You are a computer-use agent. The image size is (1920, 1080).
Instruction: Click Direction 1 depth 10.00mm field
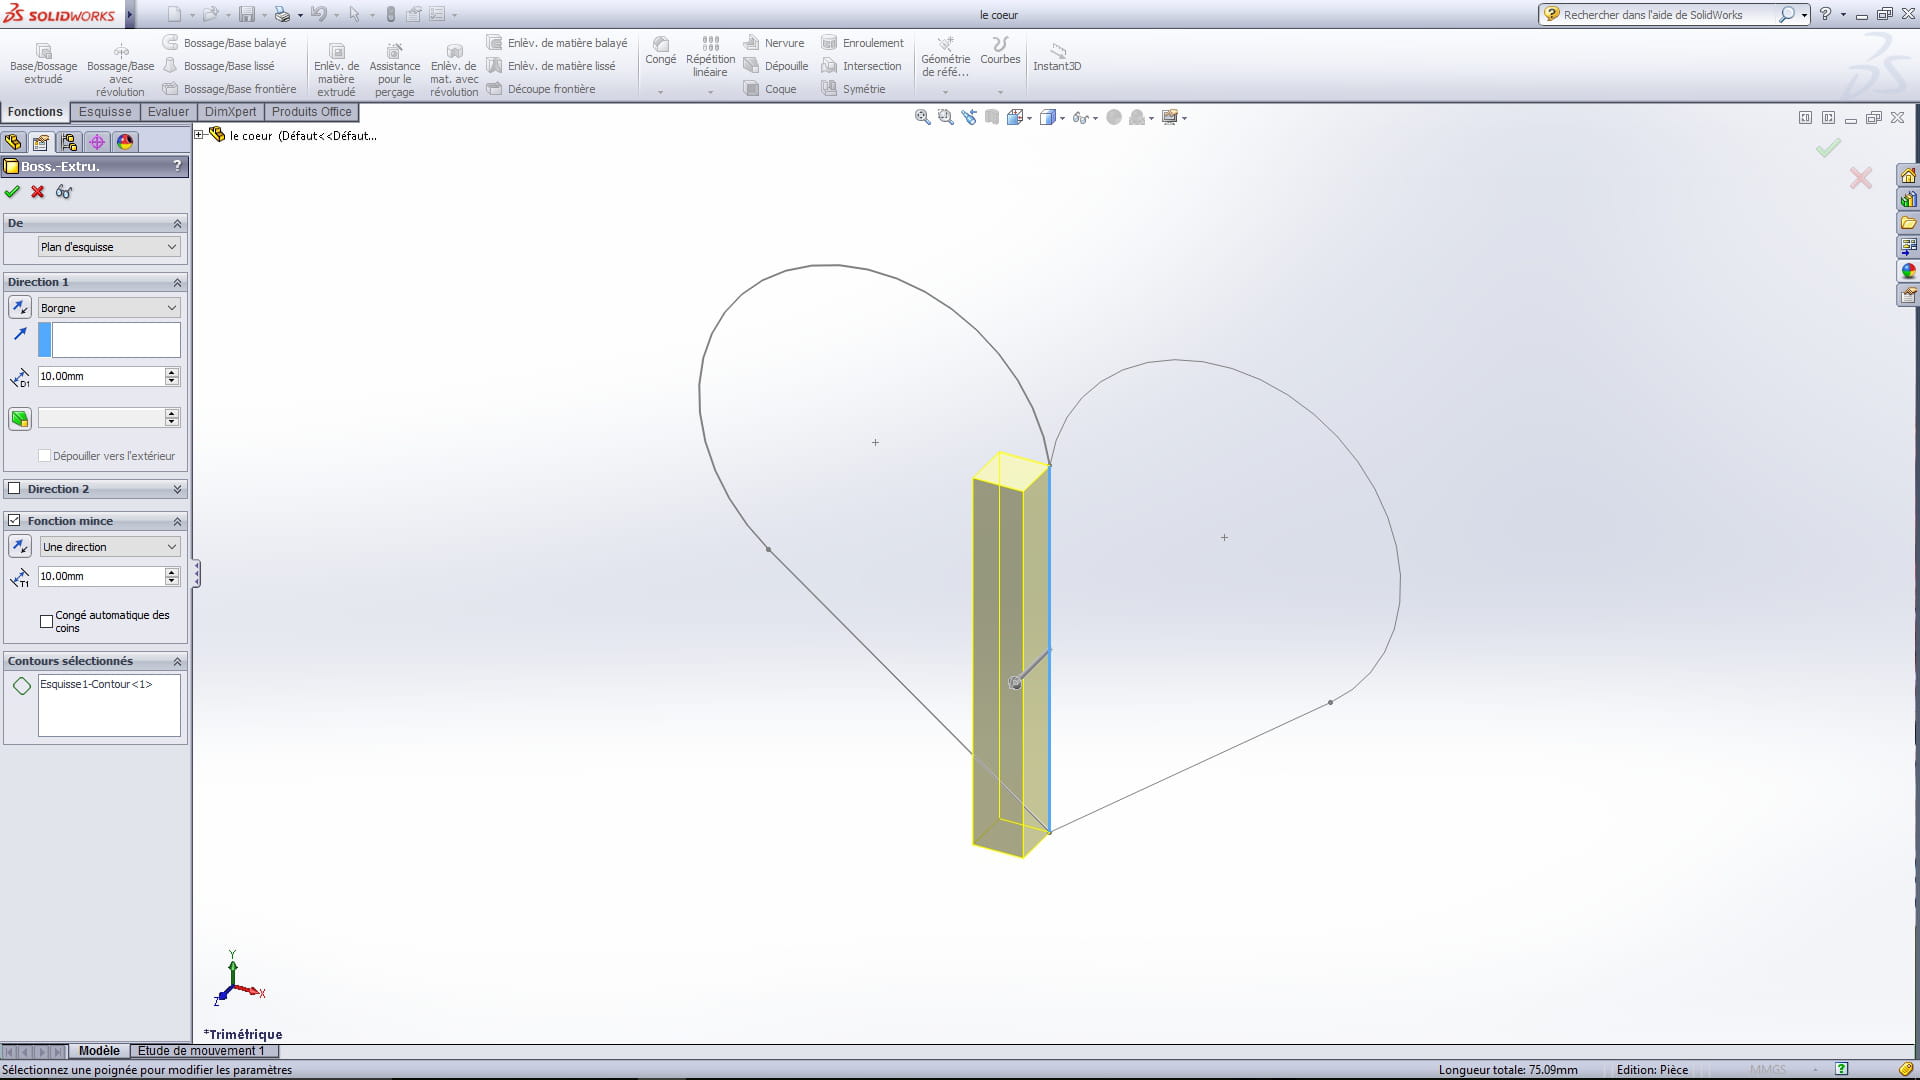coord(100,376)
